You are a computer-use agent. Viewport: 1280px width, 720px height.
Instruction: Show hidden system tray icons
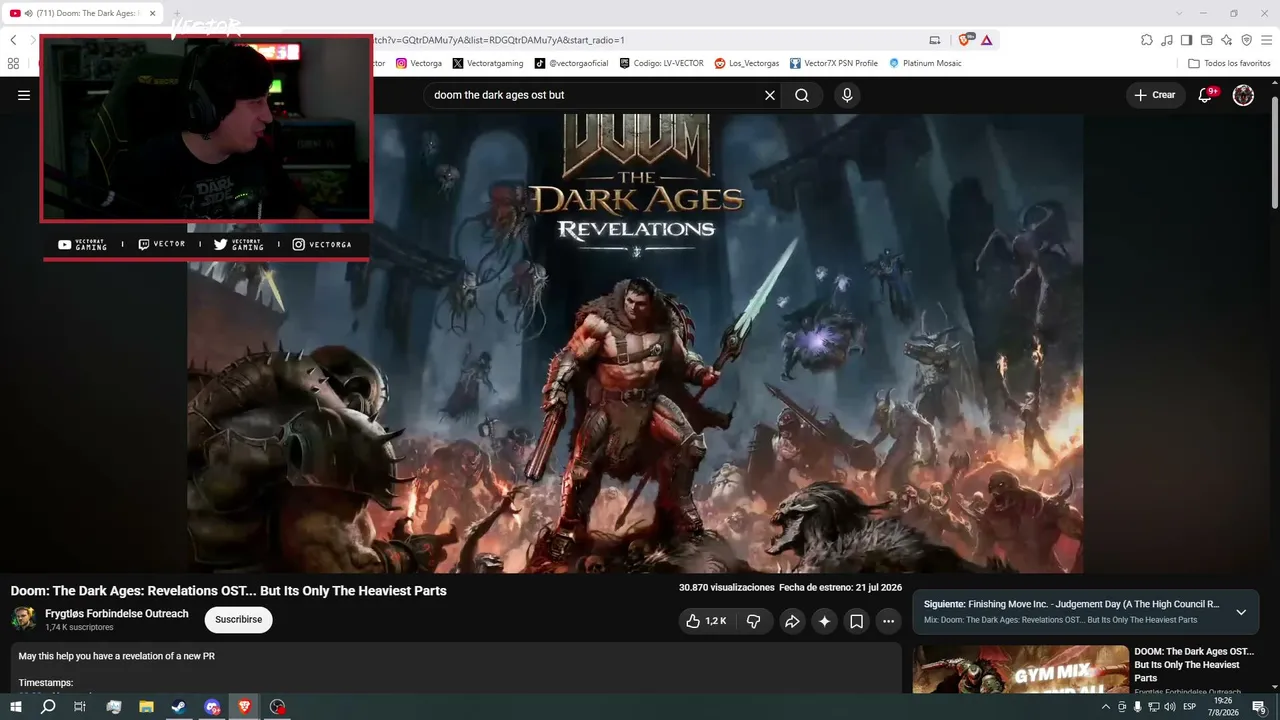pyautogui.click(x=1105, y=707)
